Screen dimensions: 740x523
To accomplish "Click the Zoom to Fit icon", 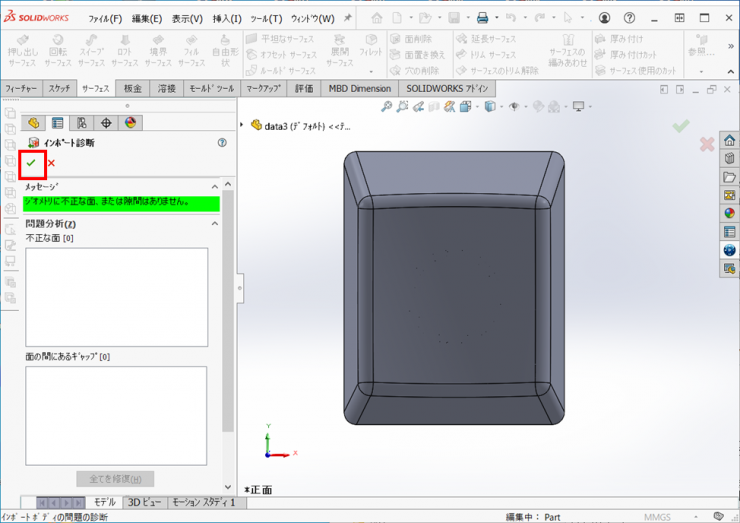I will (x=386, y=107).
